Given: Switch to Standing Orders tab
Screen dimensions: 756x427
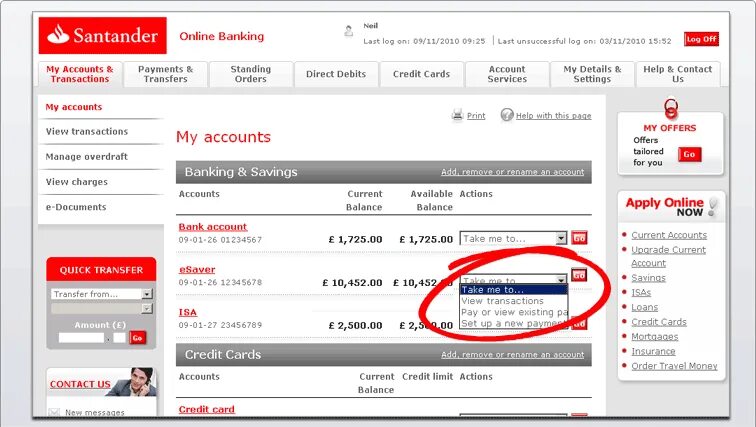Looking at the screenshot, I should [x=251, y=74].
